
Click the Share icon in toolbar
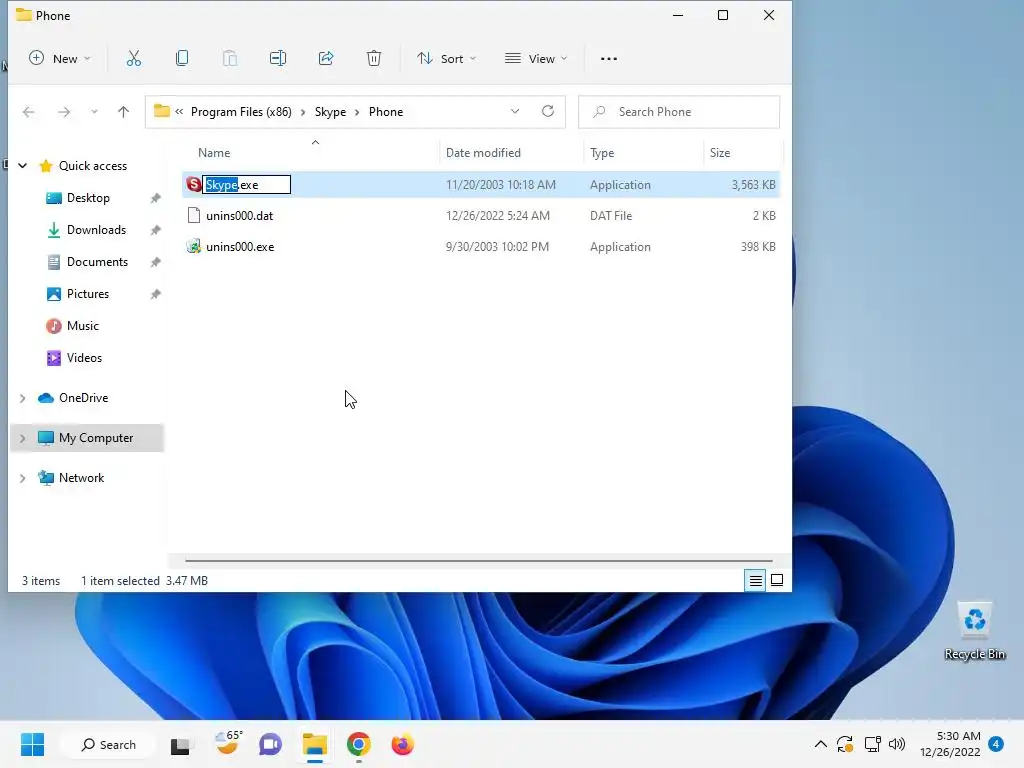(x=326, y=59)
